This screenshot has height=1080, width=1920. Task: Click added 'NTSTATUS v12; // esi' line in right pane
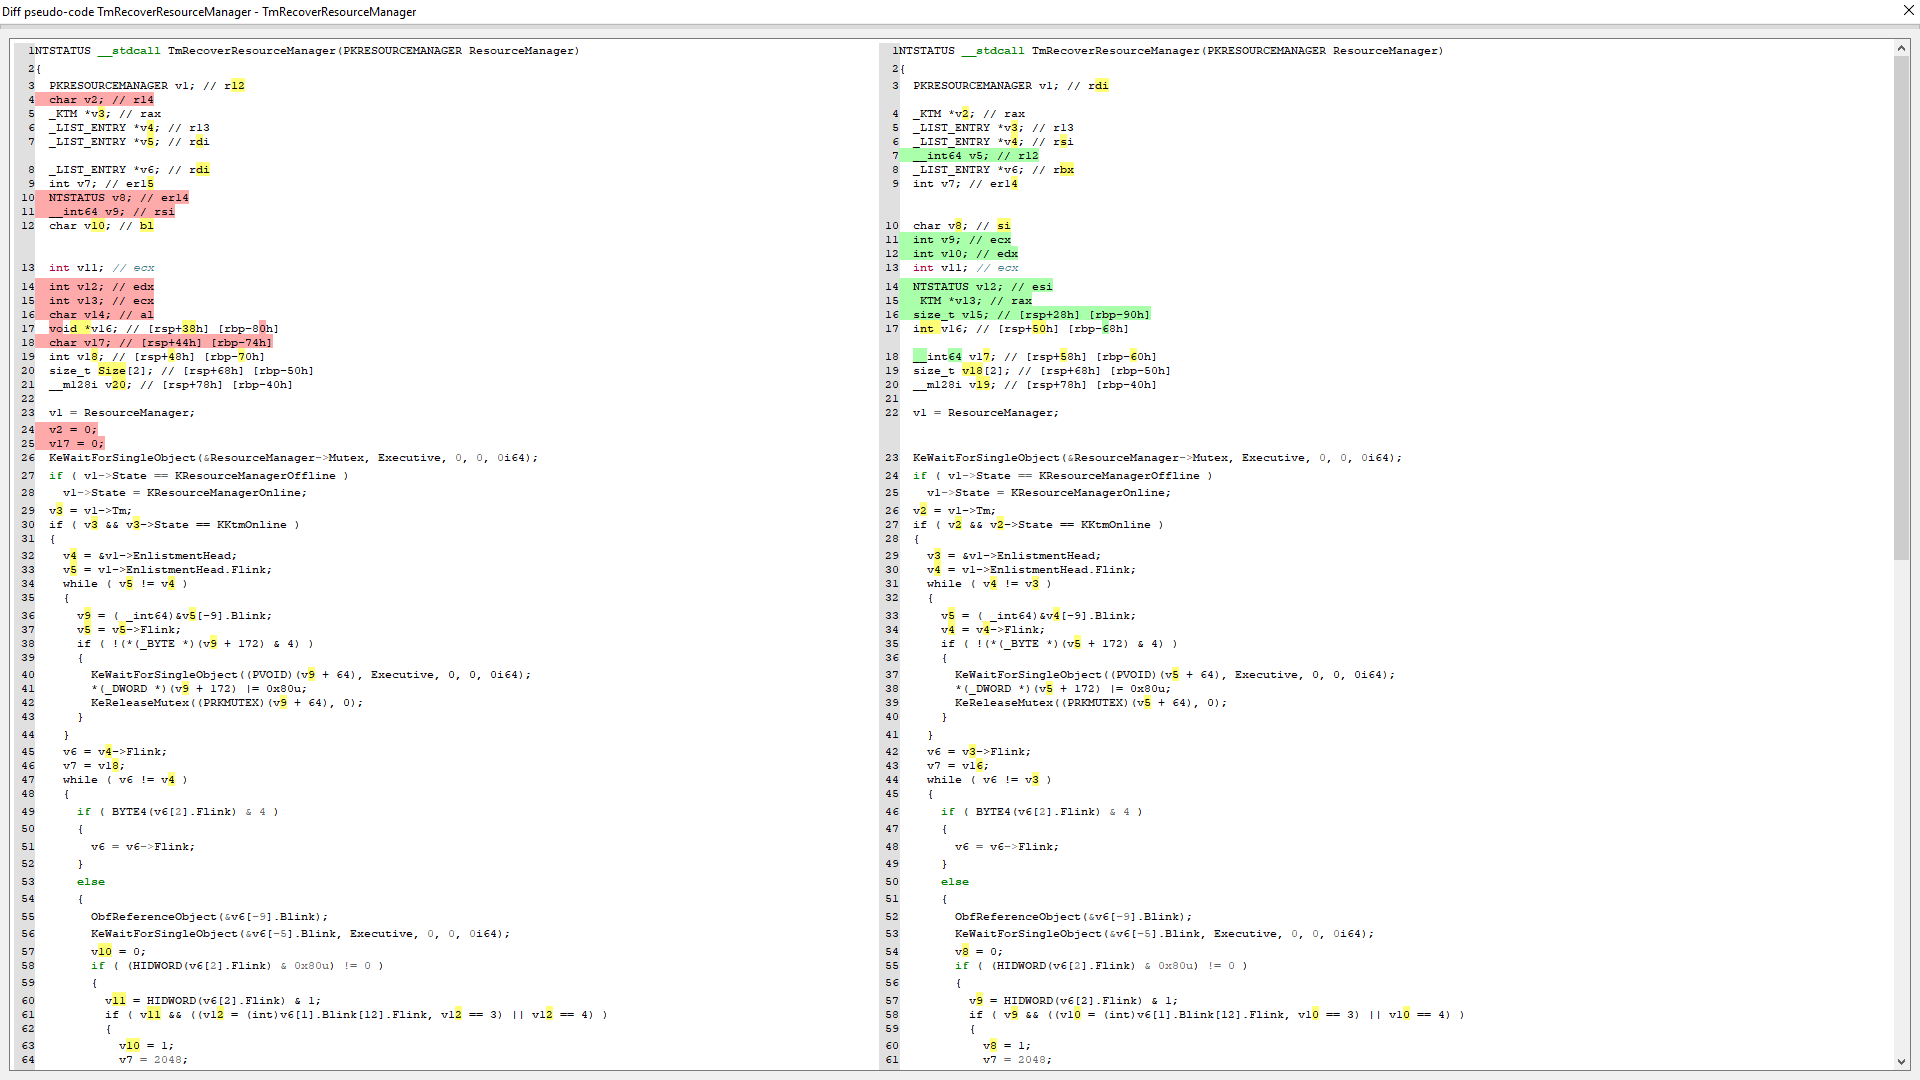coord(981,287)
